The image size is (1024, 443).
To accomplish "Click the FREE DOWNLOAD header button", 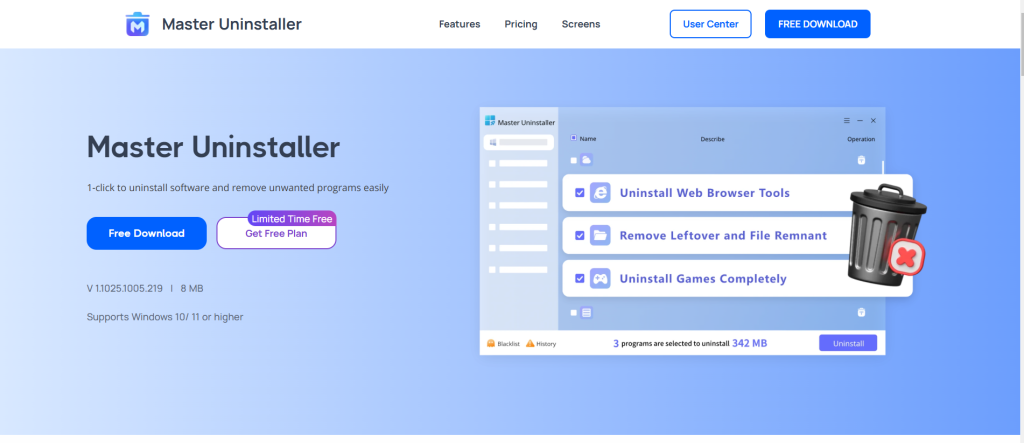I will click(818, 24).
